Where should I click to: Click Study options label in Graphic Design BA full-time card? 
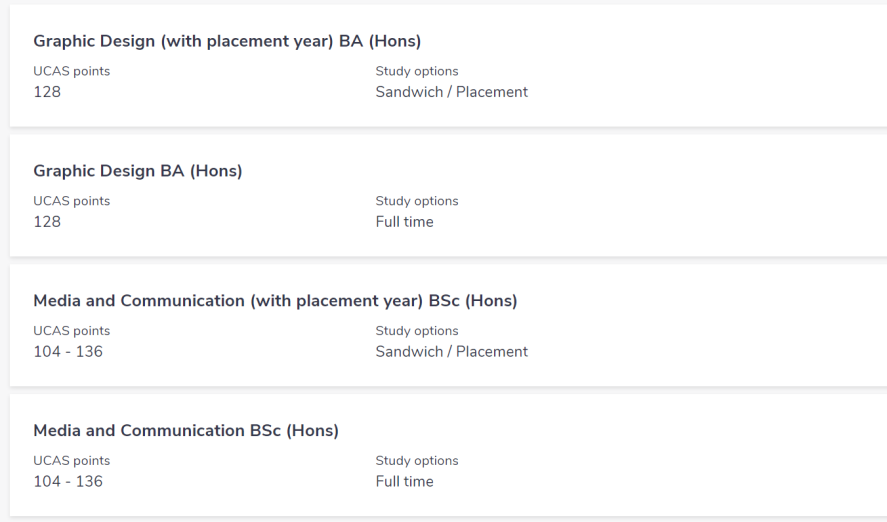tap(416, 201)
